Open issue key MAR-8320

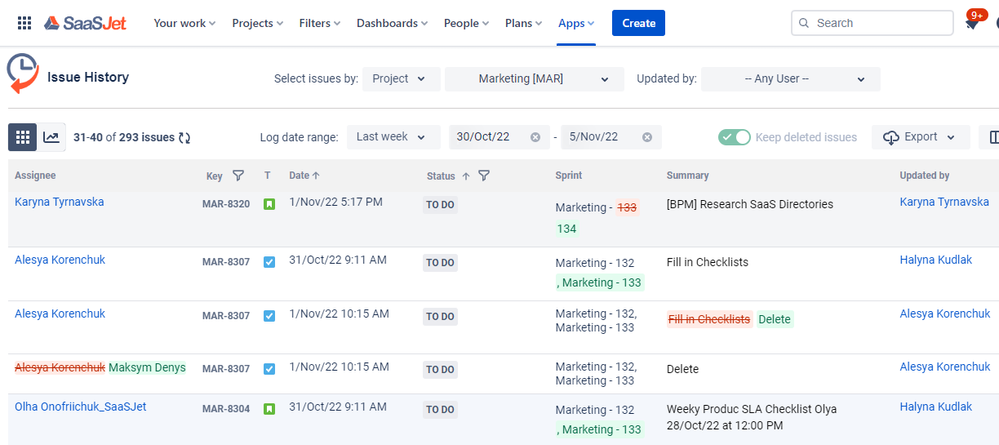[x=226, y=205]
